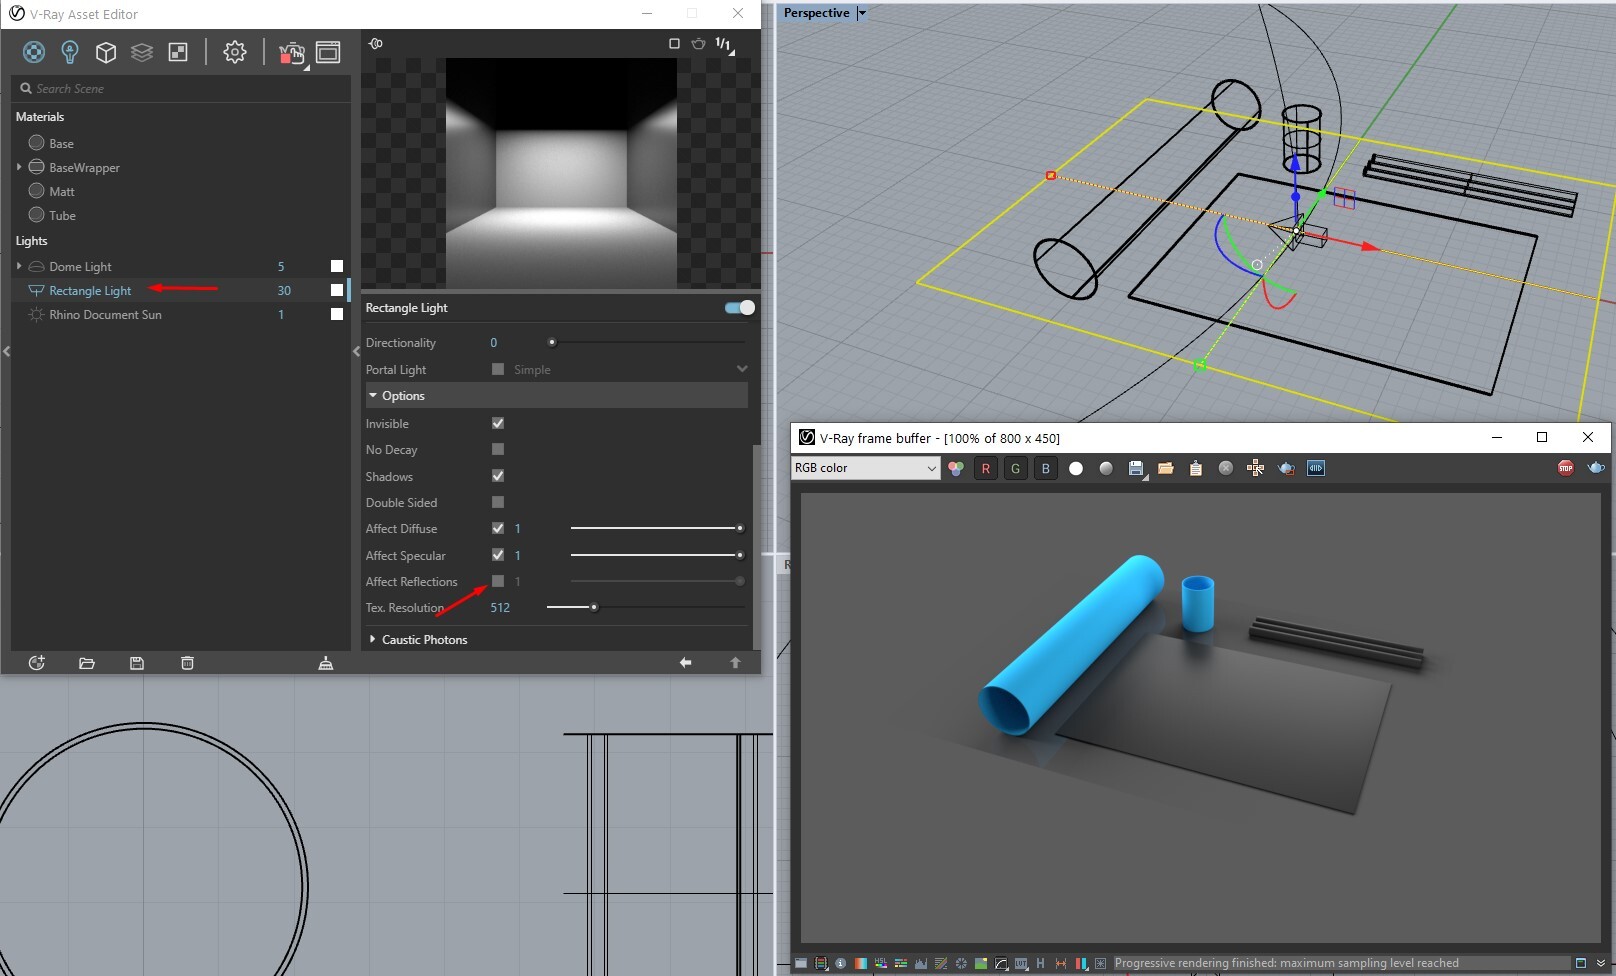This screenshot has width=1616, height=976.
Task: Open the Textures category checker icon
Action: 178,52
